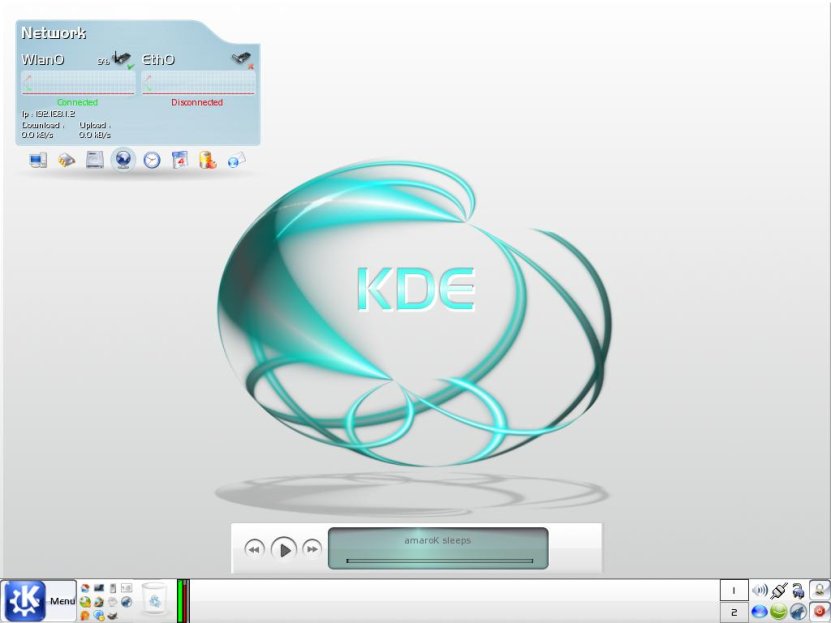Image resolution: width=831 pixels, height=623 pixels.
Task: Click the Download 0.0 kB/s value
Action: click(37, 135)
